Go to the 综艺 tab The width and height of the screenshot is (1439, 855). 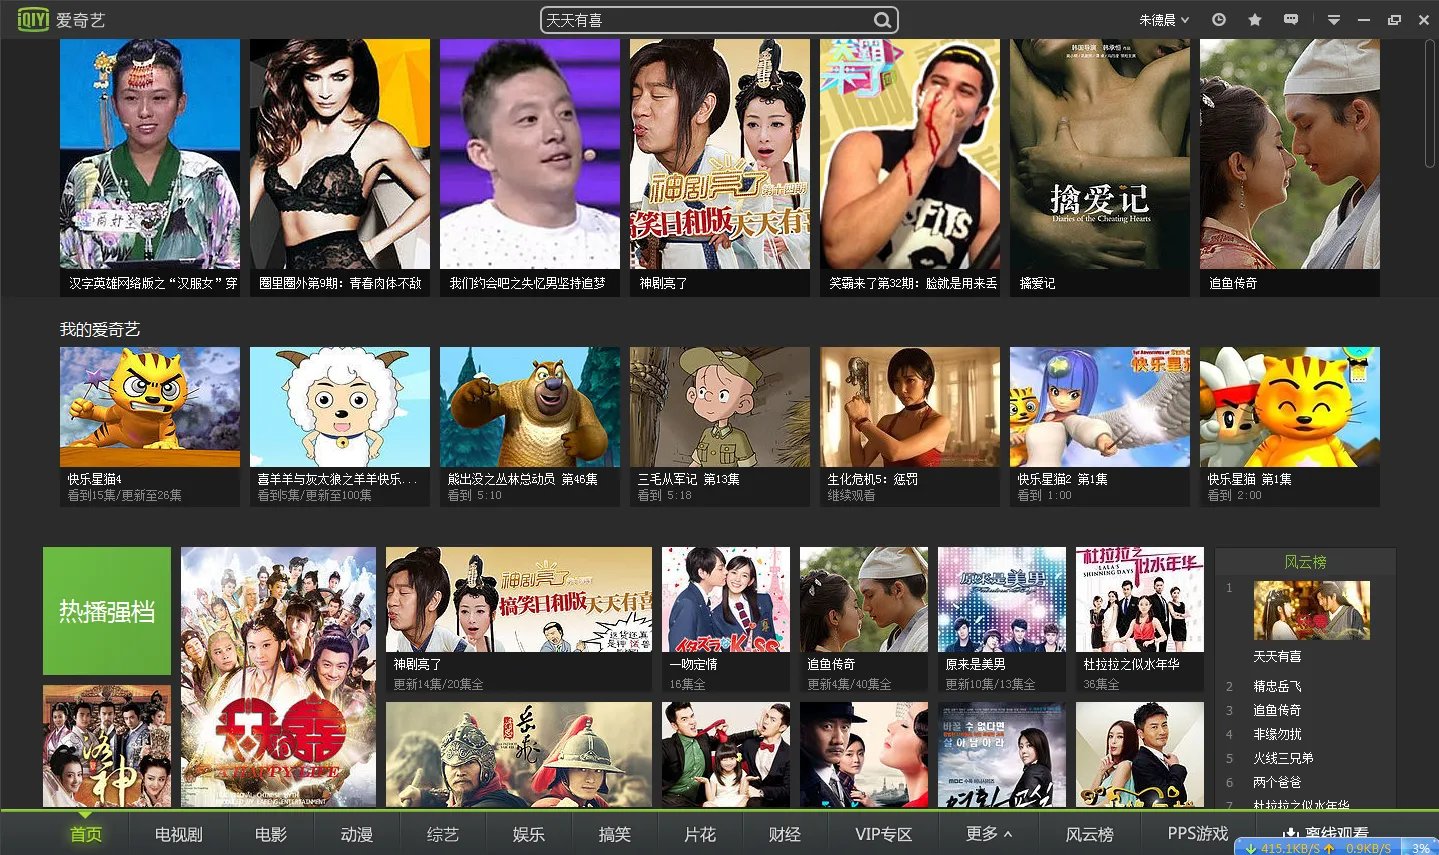pos(442,834)
